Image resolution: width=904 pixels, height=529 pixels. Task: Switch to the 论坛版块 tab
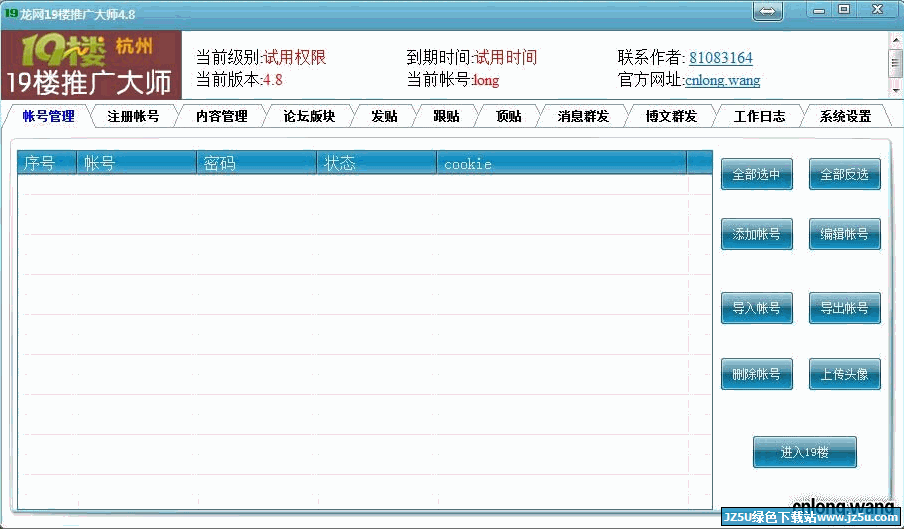tap(309, 116)
